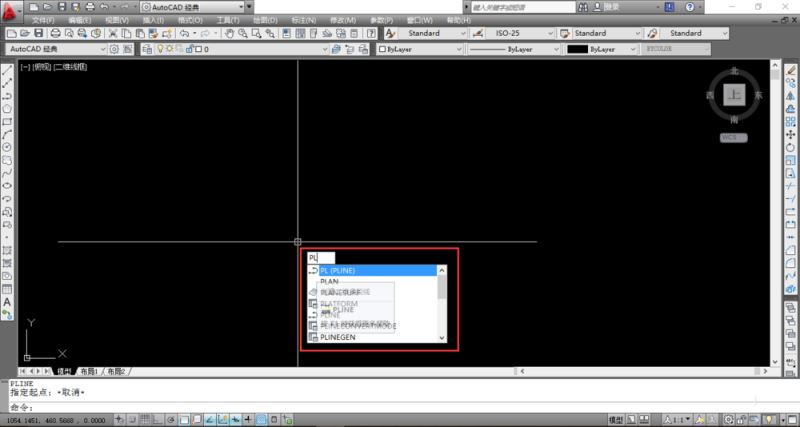Toggle Polar tracking in status bar
This screenshot has width=800, height=427.
coord(171,420)
